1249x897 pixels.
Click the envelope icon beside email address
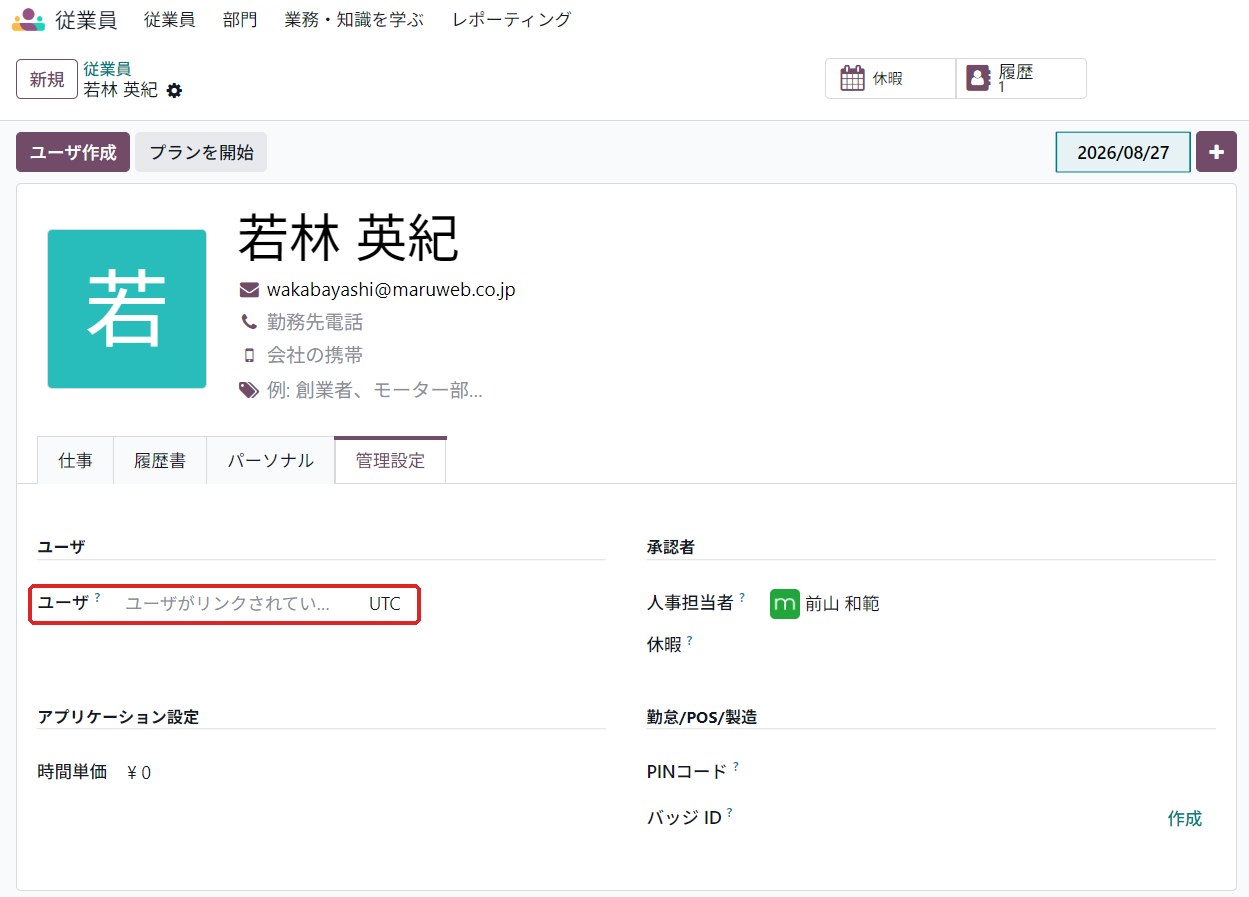(x=249, y=290)
